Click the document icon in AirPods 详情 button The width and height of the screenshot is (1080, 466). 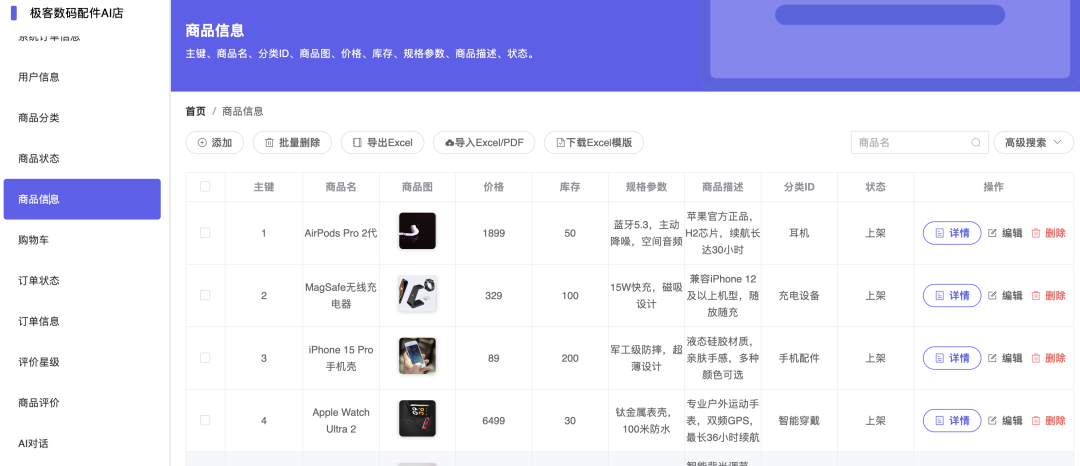tap(939, 233)
